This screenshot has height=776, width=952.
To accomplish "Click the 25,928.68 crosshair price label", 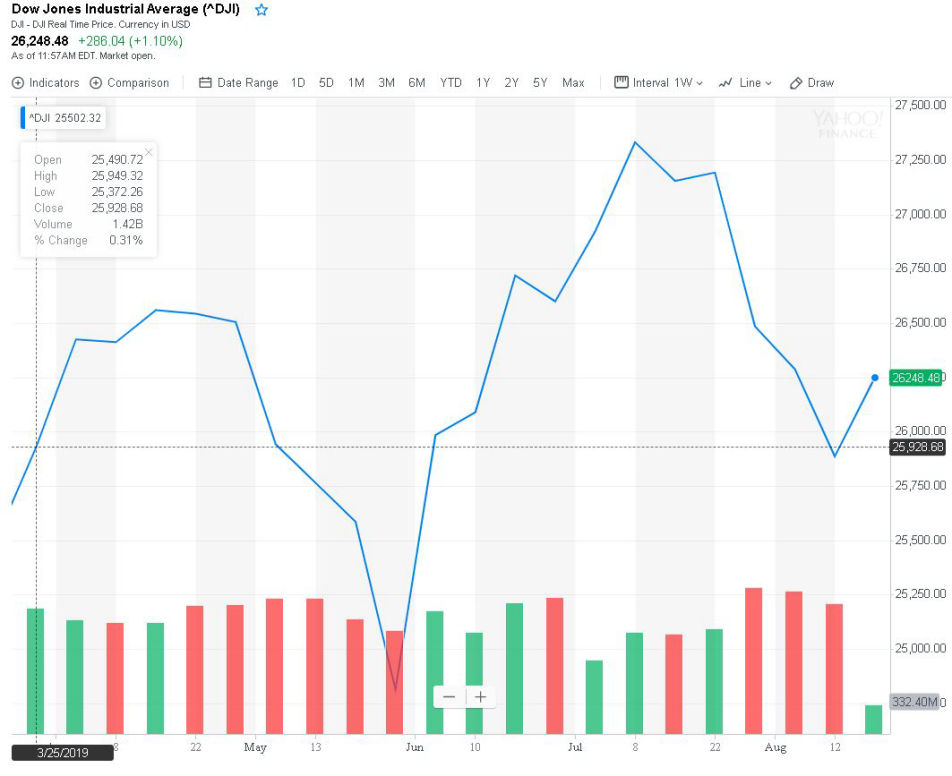I will click(x=917, y=448).
